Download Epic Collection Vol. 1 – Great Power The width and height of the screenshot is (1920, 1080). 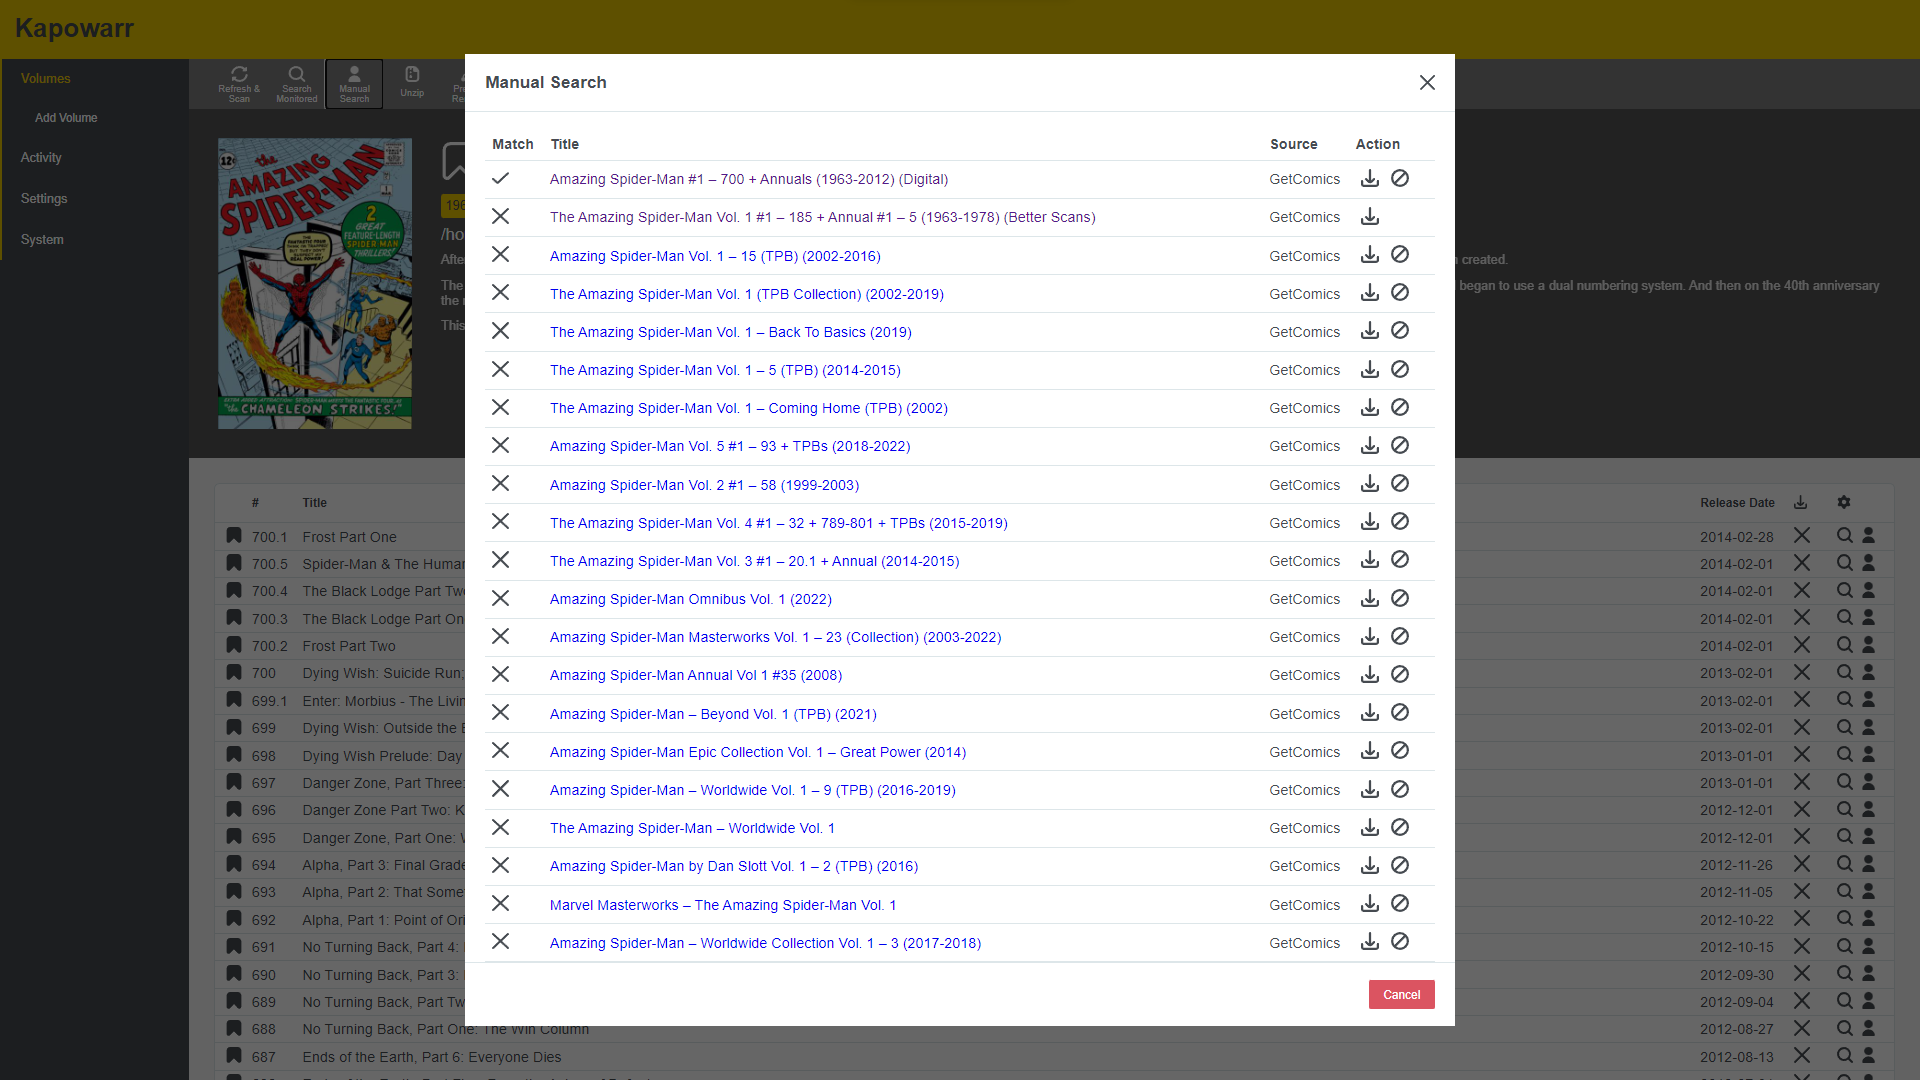[x=1370, y=751]
